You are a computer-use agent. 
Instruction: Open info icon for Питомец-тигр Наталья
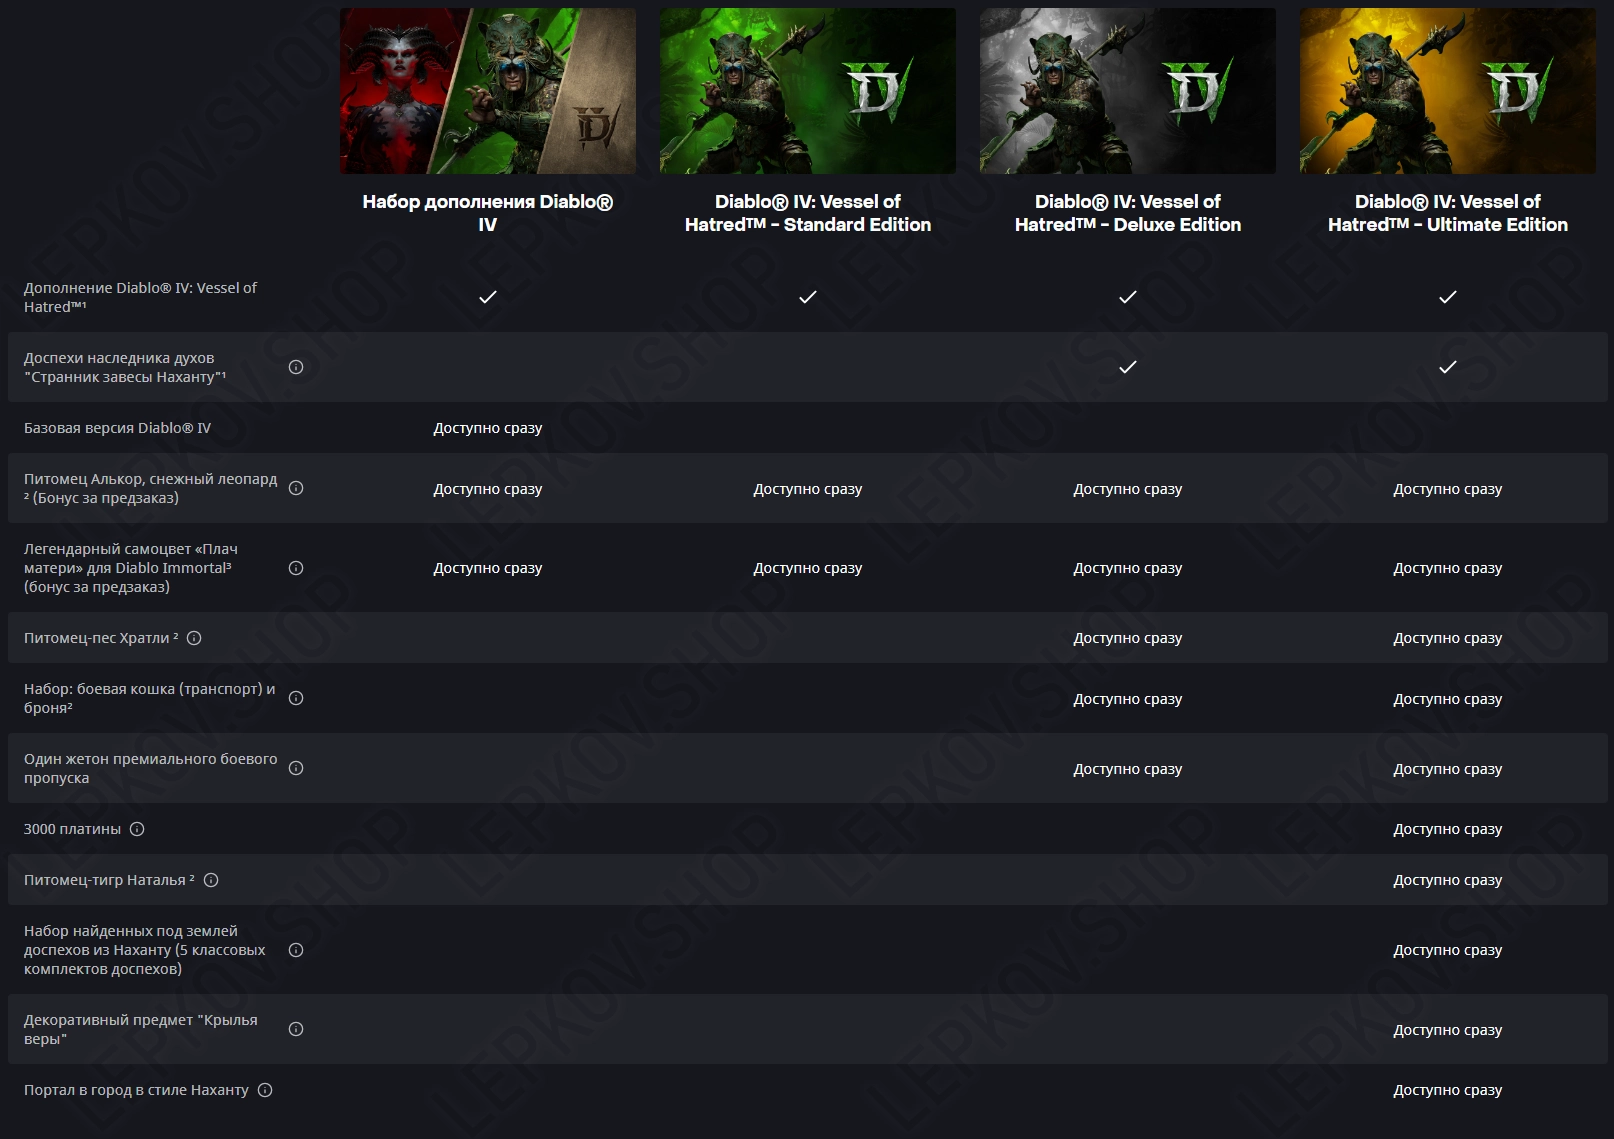click(x=211, y=880)
